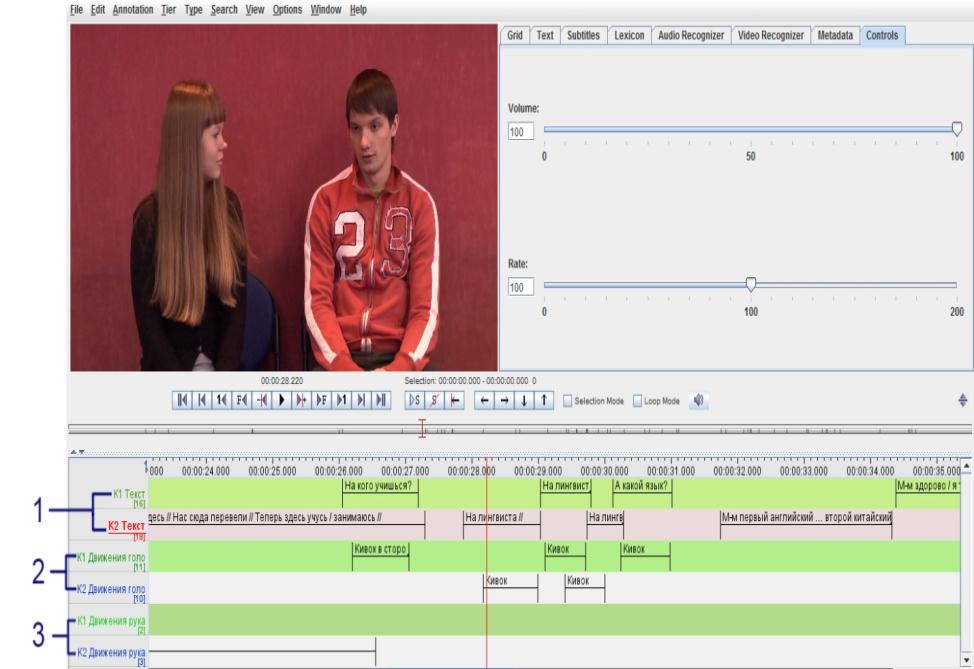This screenshot has width=974, height=669.
Task: Switch to the Audio Recognizer tab
Action: click(x=691, y=35)
